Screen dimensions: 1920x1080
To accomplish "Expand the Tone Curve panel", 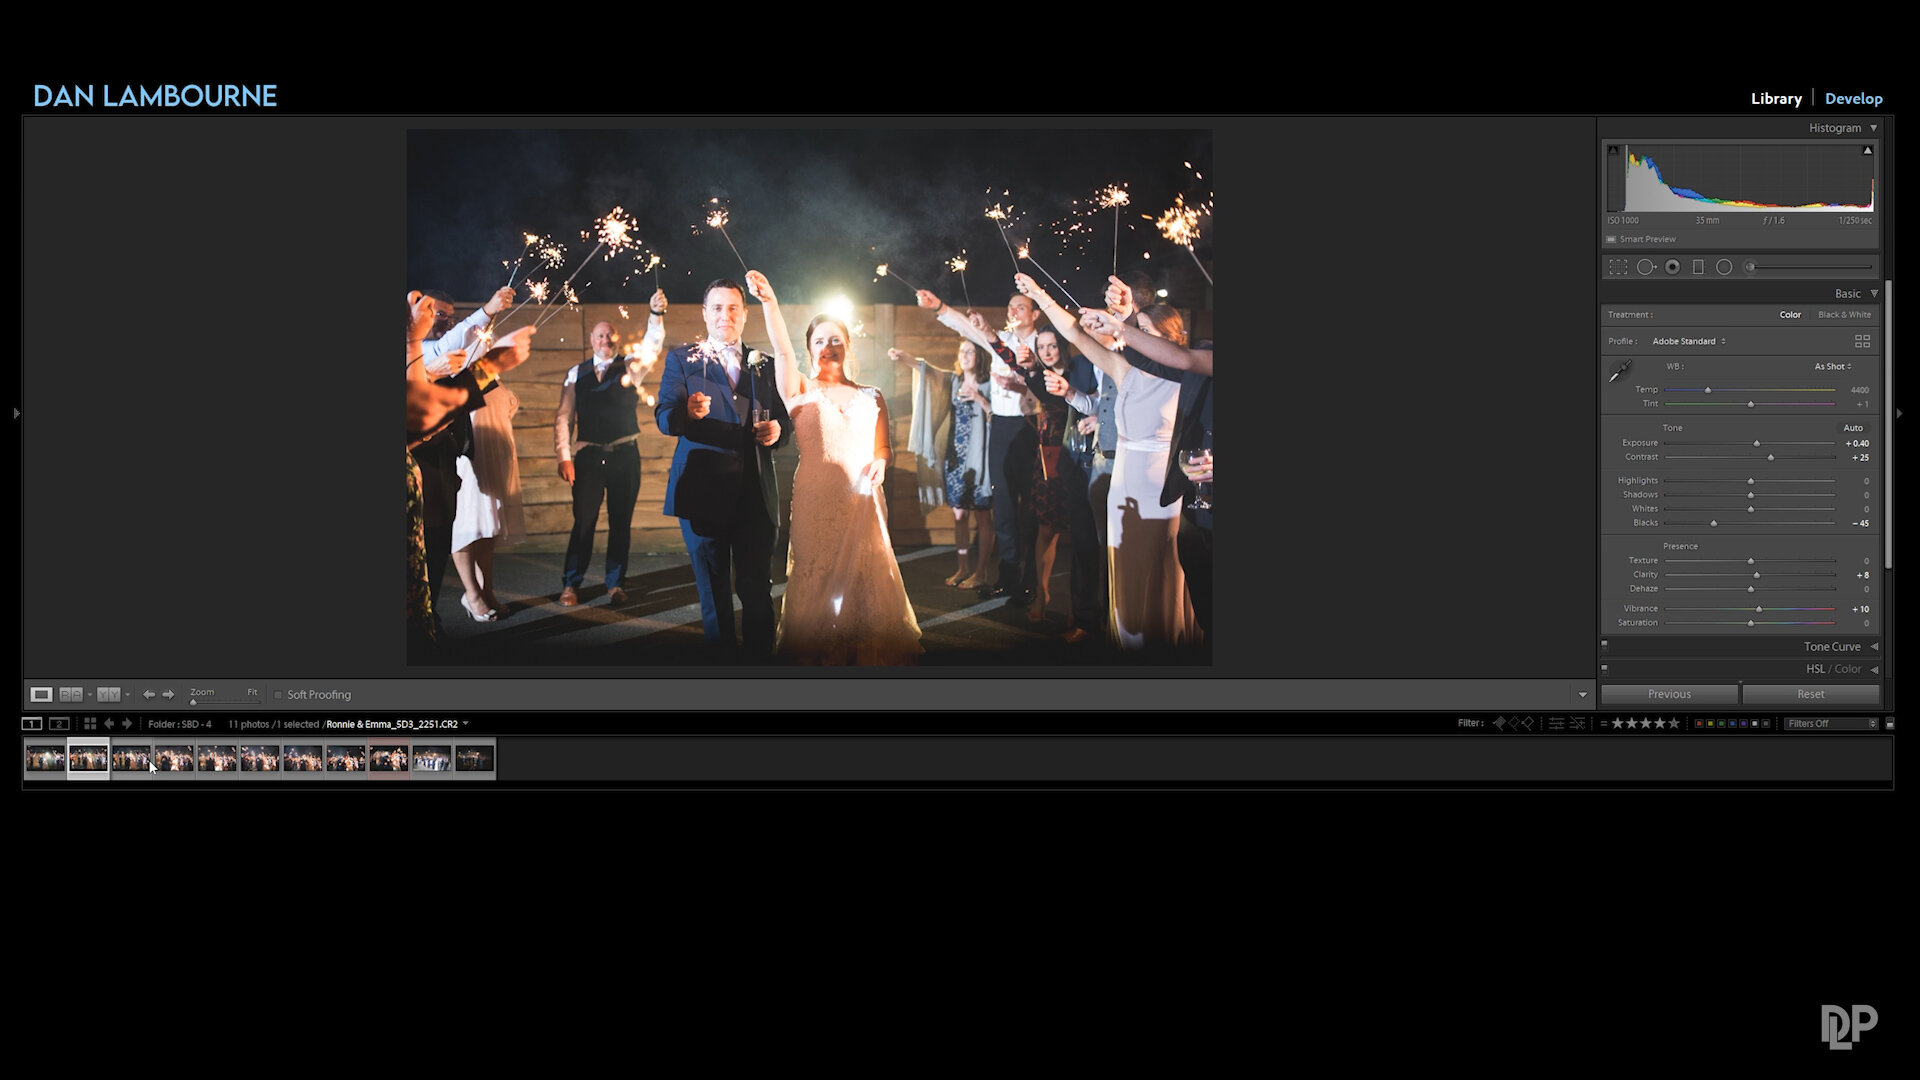I will click(x=1832, y=647).
